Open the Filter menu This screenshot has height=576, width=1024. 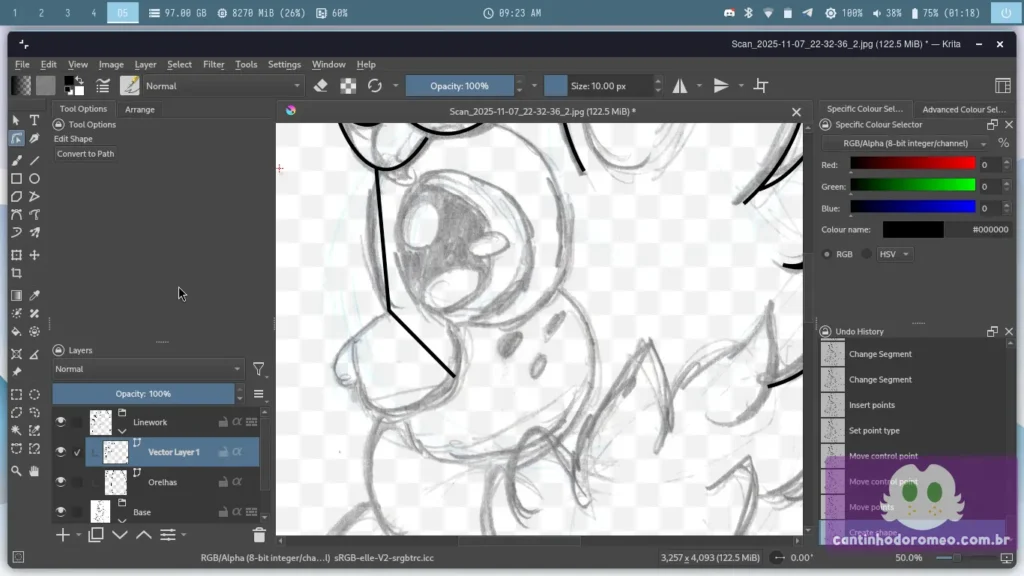pyautogui.click(x=214, y=64)
